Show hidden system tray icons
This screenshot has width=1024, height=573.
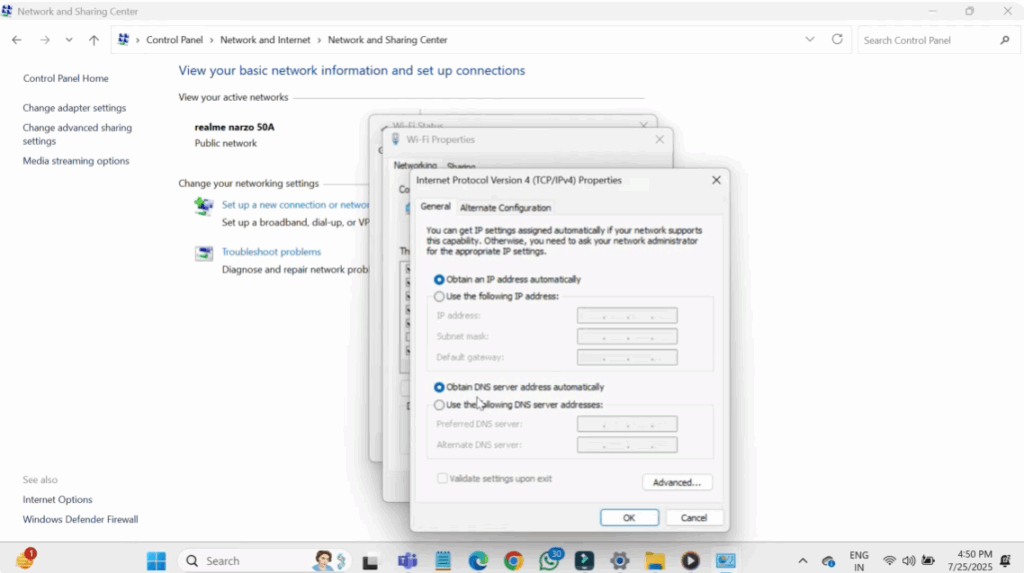[x=803, y=561]
